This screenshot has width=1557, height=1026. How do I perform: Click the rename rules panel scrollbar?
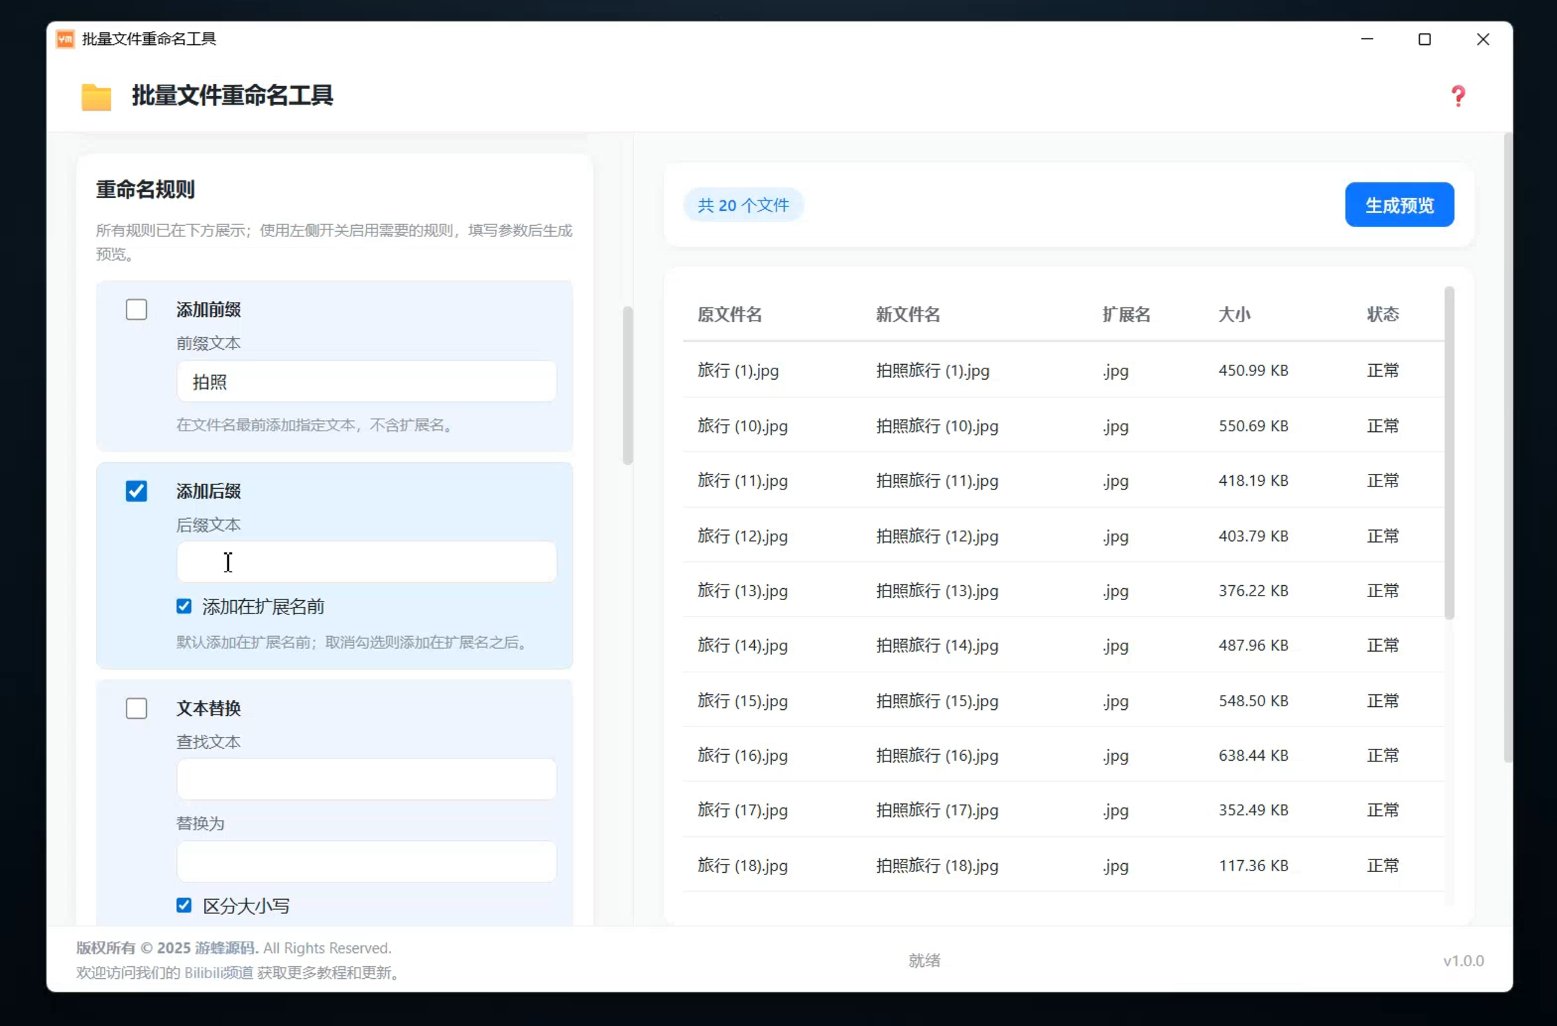tap(628, 385)
